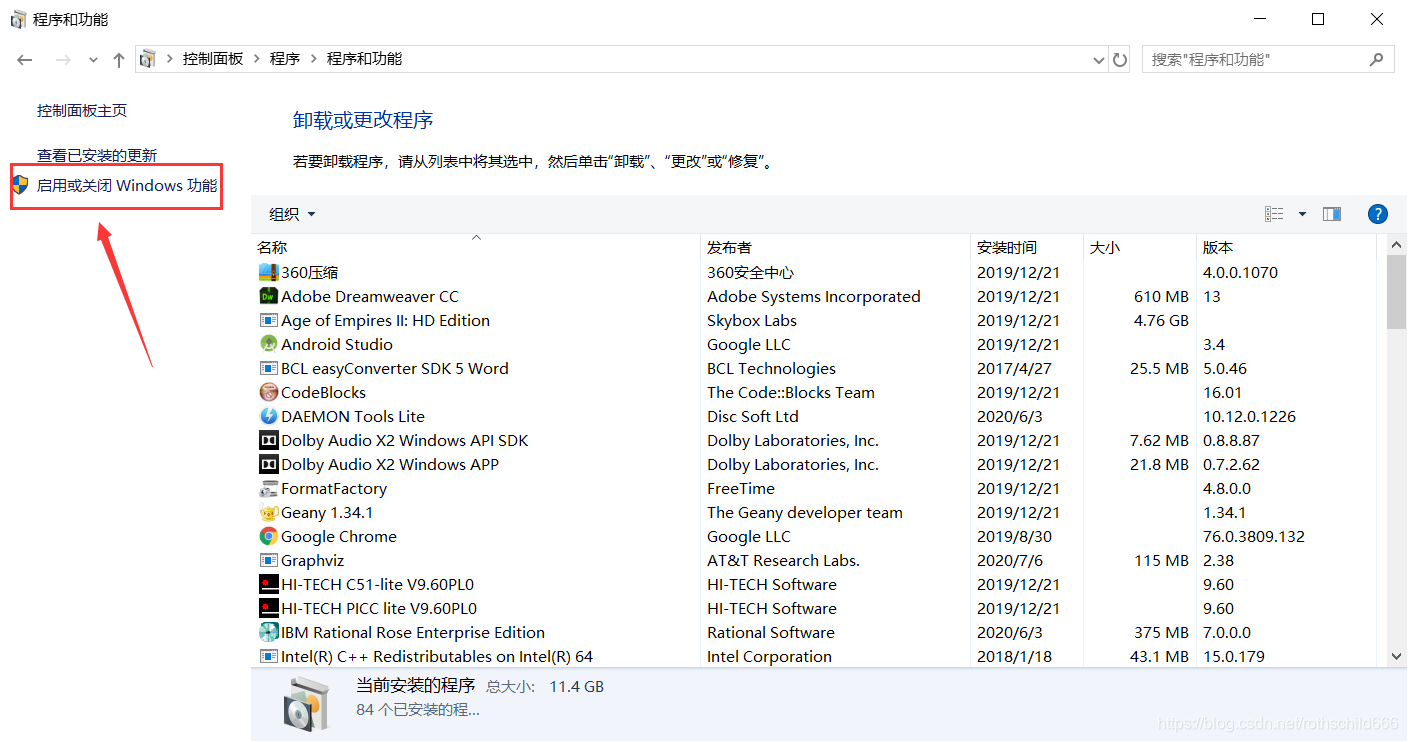The width and height of the screenshot is (1408, 742).
Task: Click the Google Chrome icon
Action: point(268,536)
